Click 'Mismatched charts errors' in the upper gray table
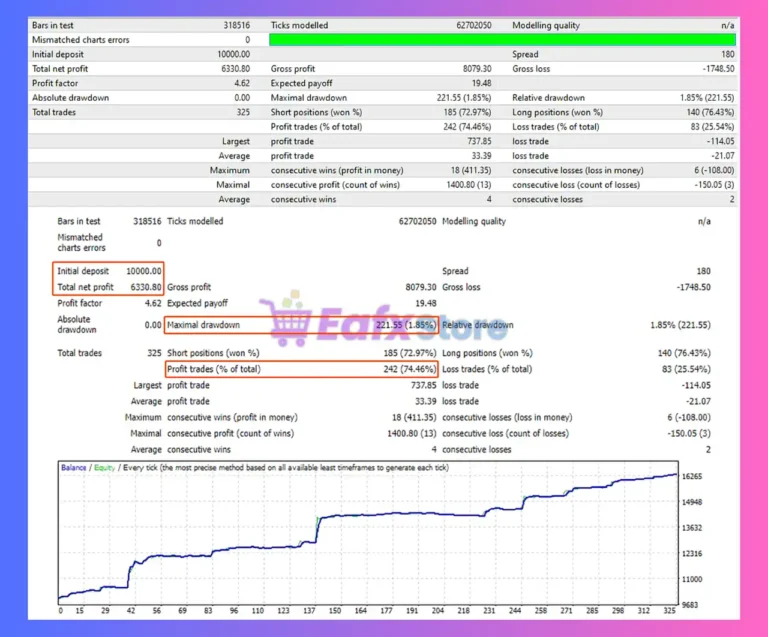 tap(81, 40)
